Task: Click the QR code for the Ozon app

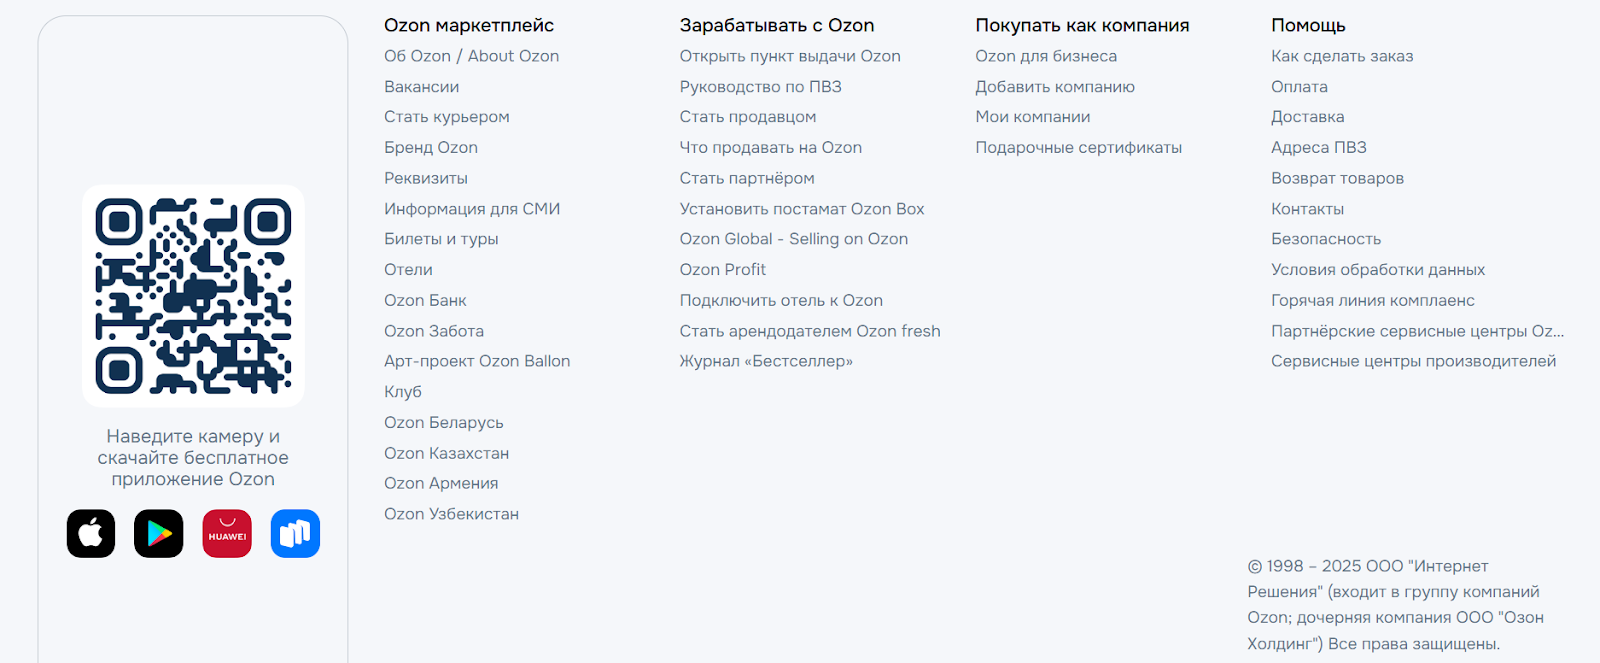Action: tap(193, 296)
